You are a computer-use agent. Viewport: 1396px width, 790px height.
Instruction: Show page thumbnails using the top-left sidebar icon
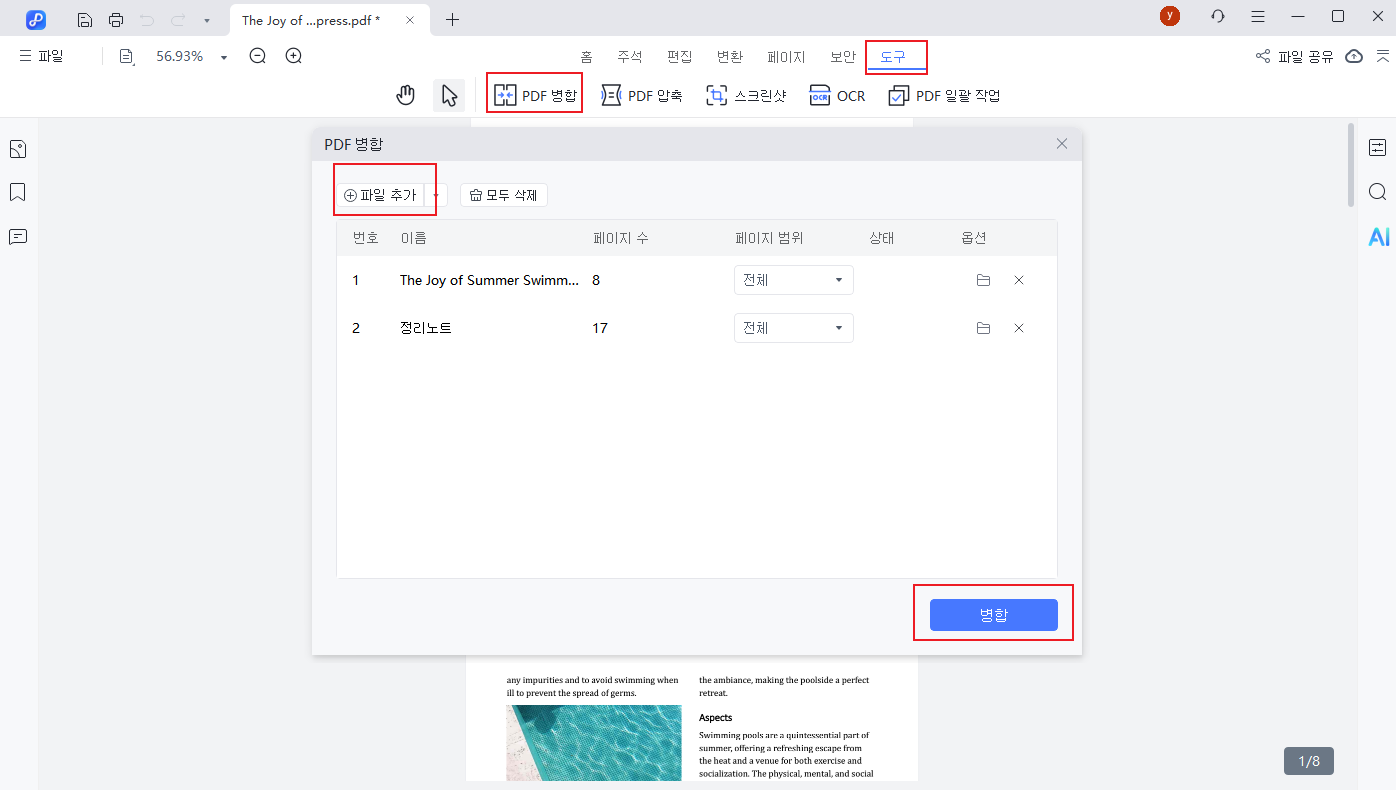coord(17,148)
